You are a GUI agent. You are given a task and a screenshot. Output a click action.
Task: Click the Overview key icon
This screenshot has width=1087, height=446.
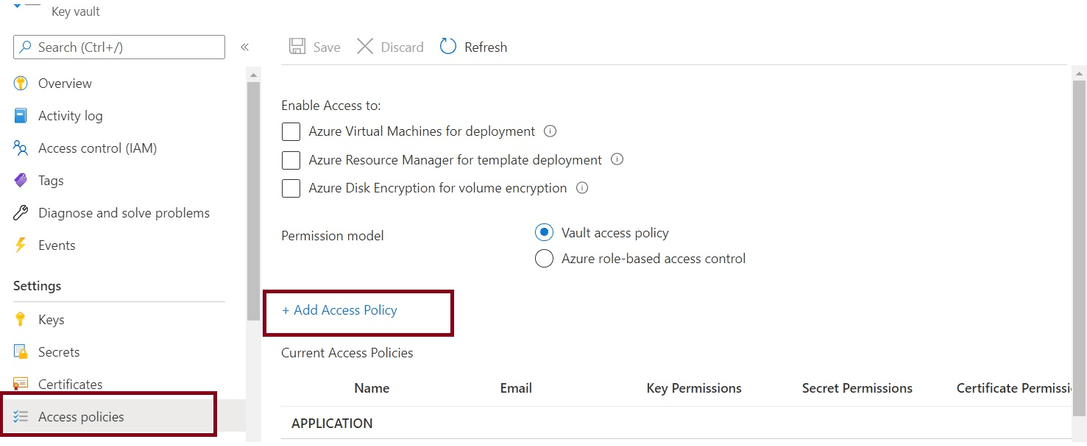pyautogui.click(x=21, y=83)
